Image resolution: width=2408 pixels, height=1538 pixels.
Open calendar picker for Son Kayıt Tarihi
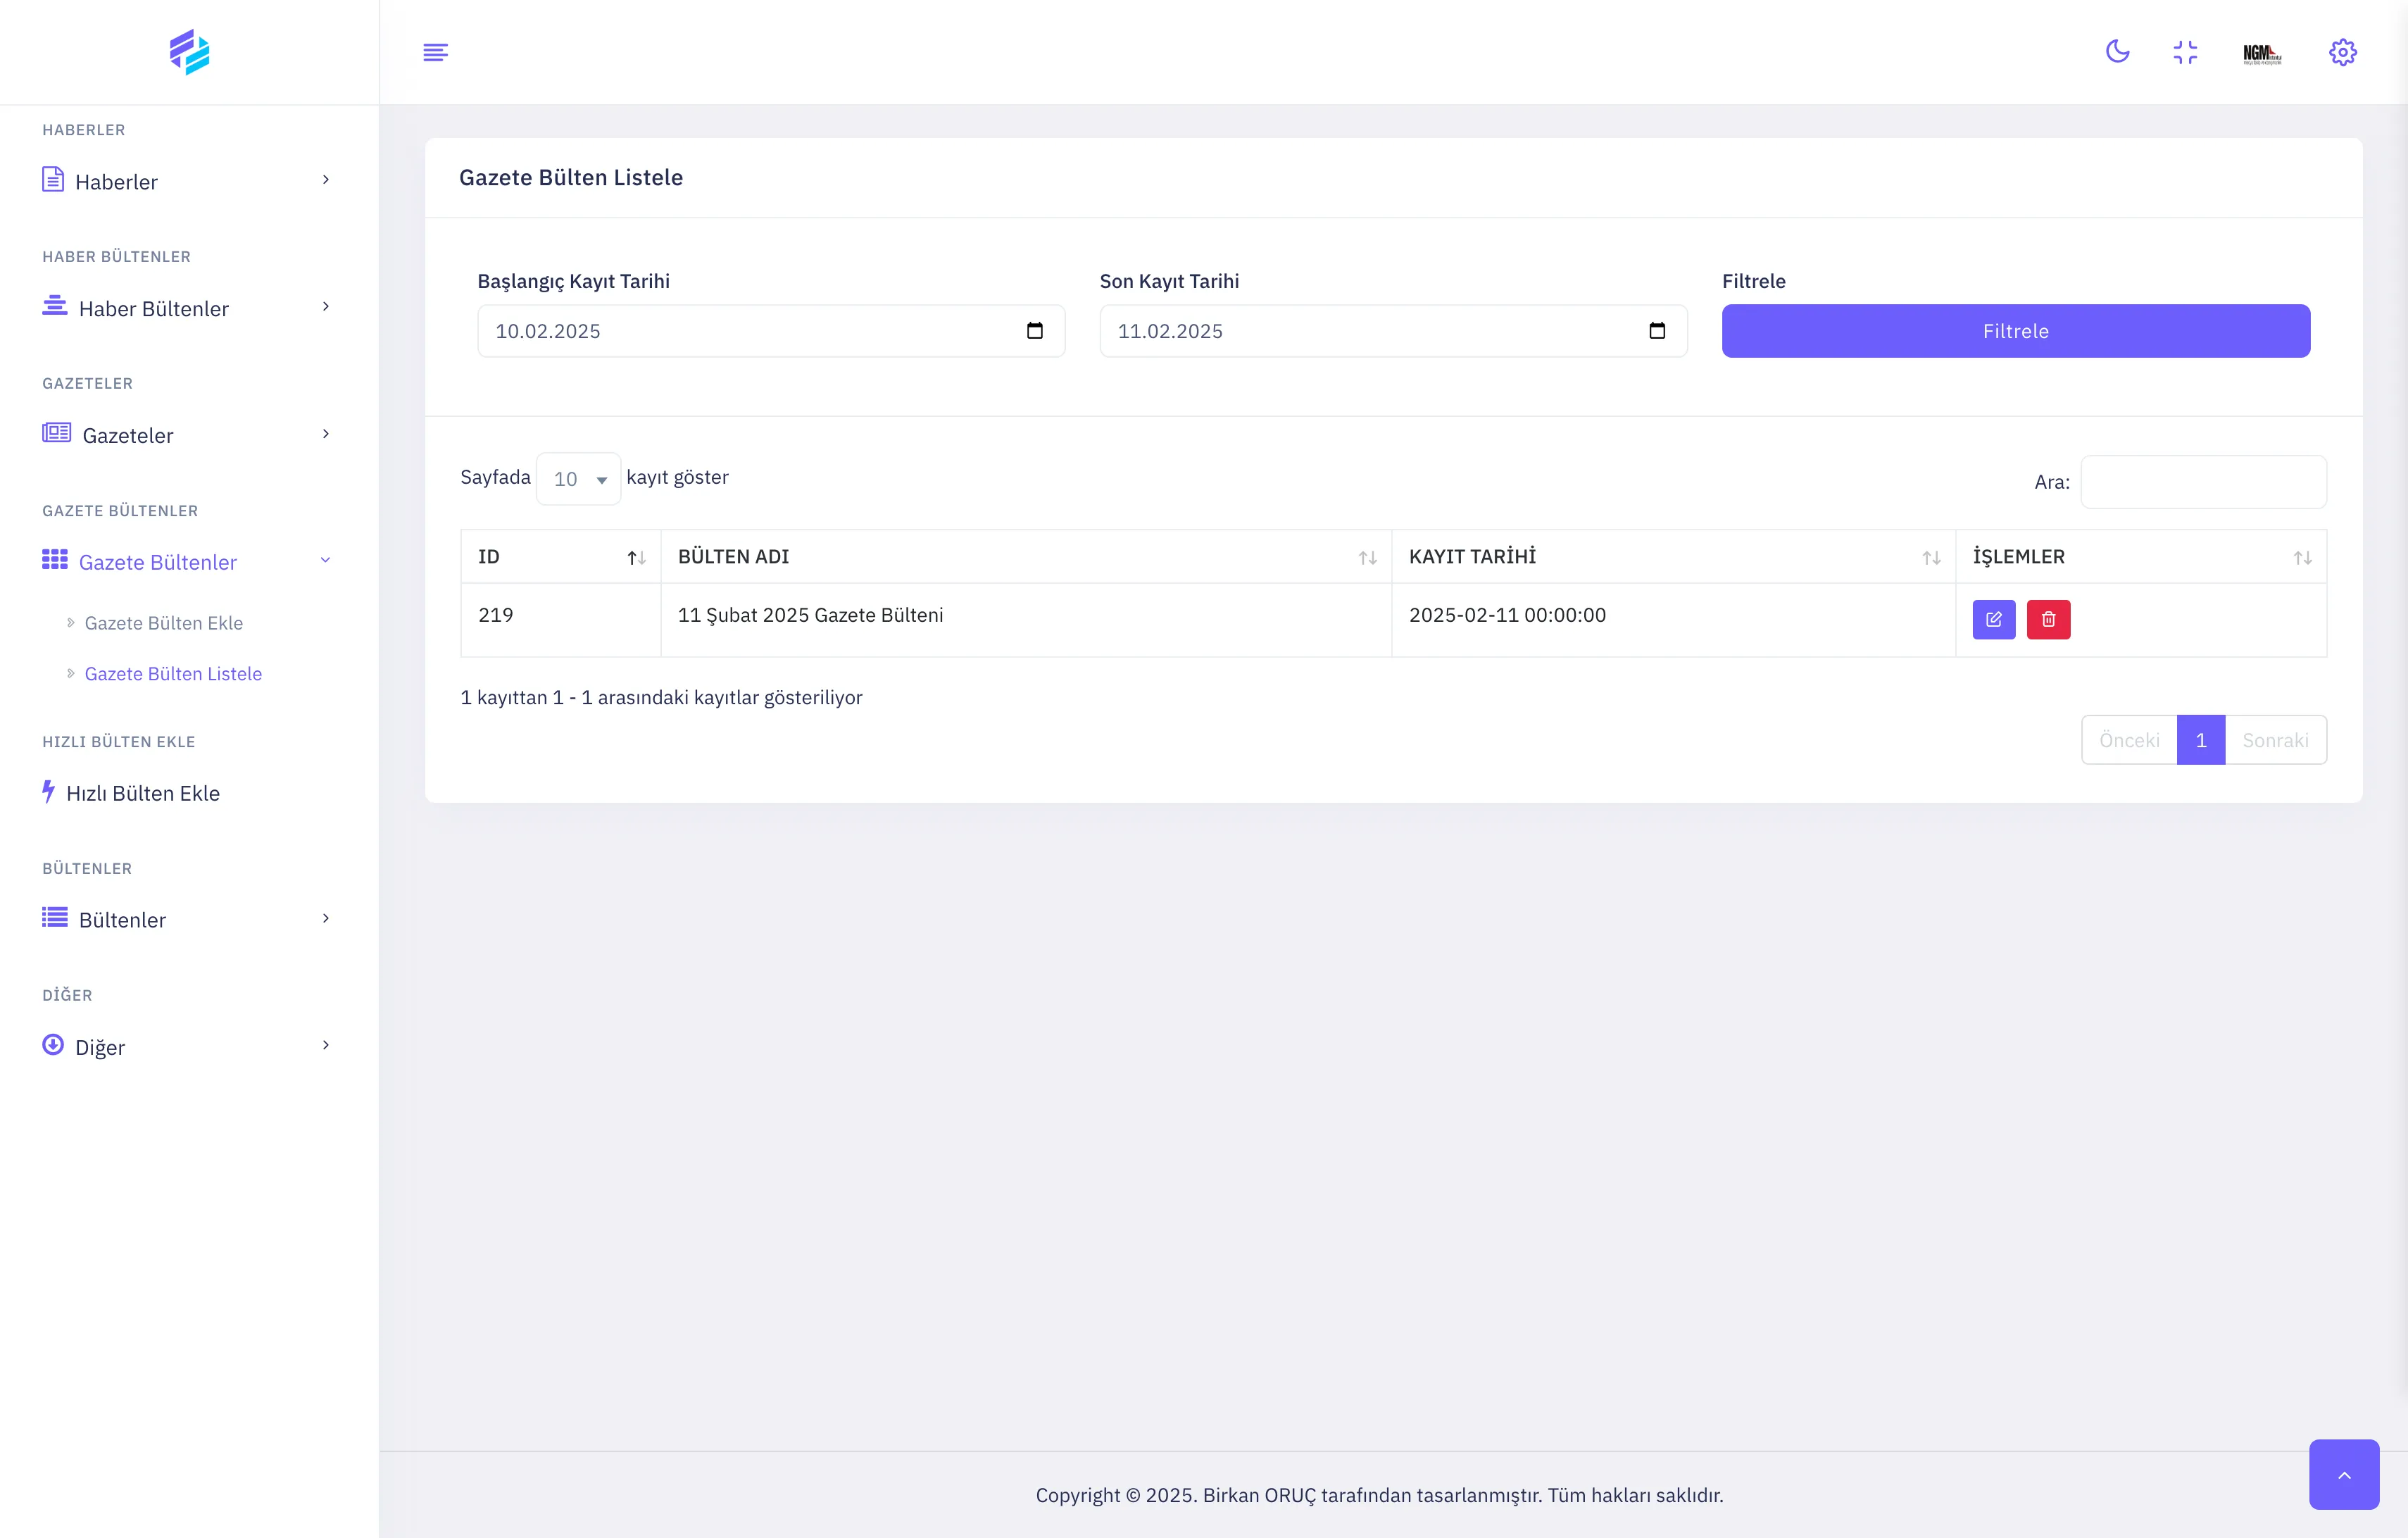(x=1656, y=331)
